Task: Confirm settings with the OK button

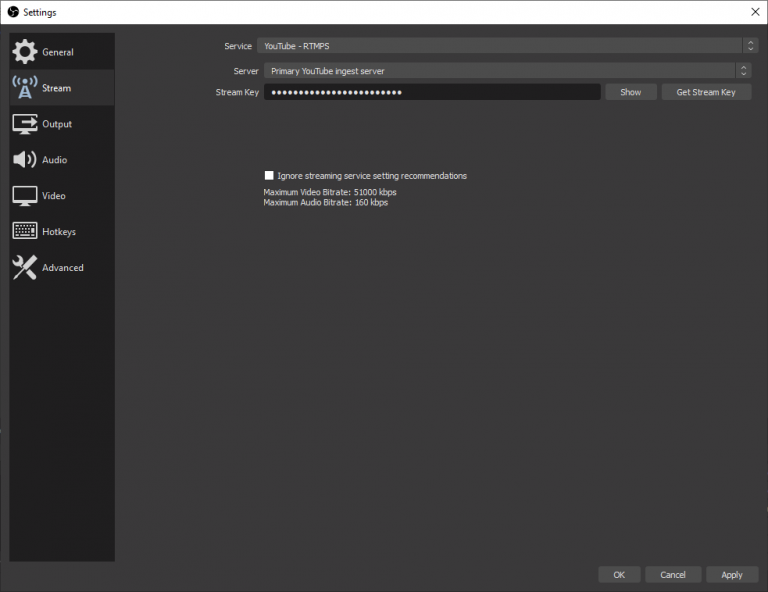Action: (x=619, y=575)
